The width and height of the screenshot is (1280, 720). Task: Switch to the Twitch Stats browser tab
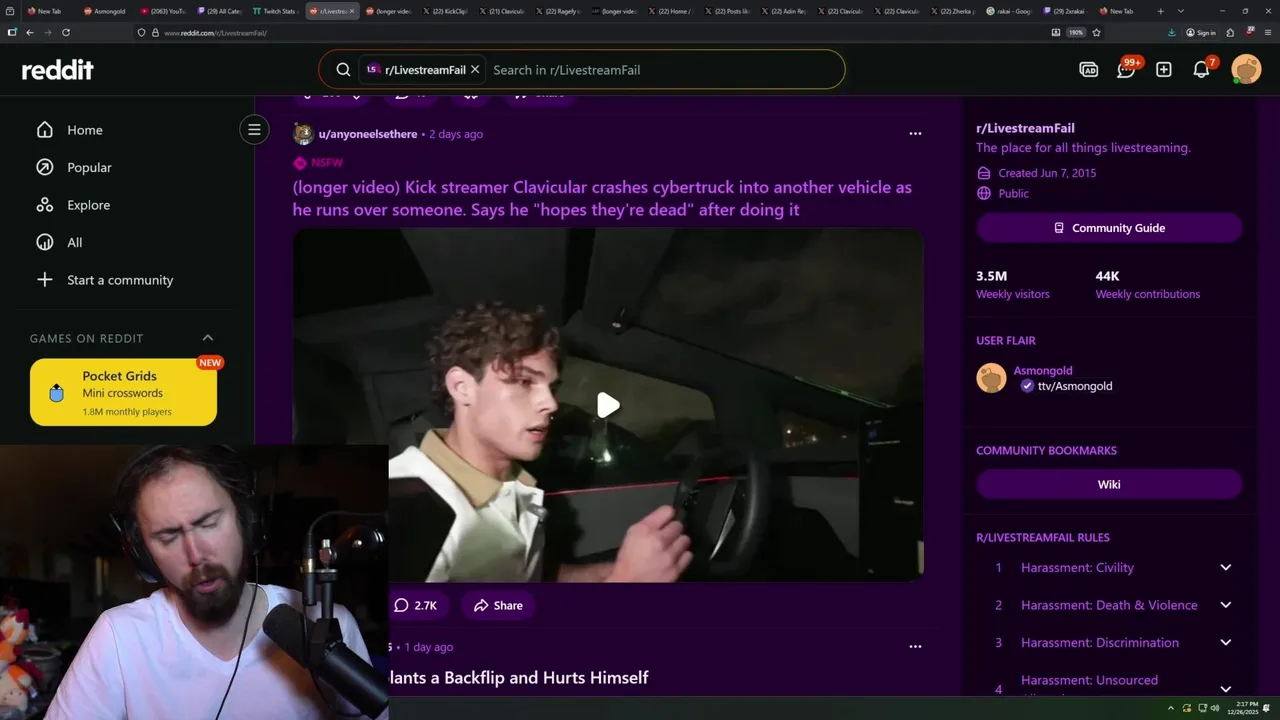pos(273,11)
